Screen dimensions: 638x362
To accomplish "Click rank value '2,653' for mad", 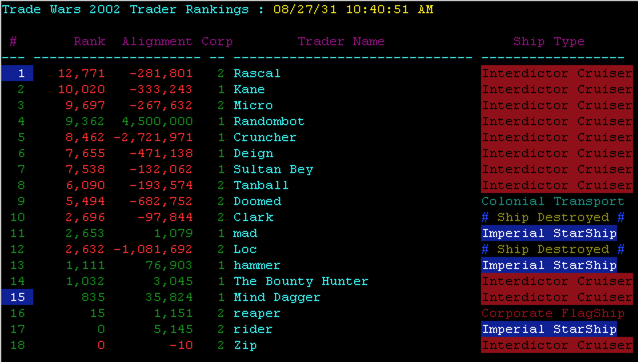I will click(x=85, y=233).
